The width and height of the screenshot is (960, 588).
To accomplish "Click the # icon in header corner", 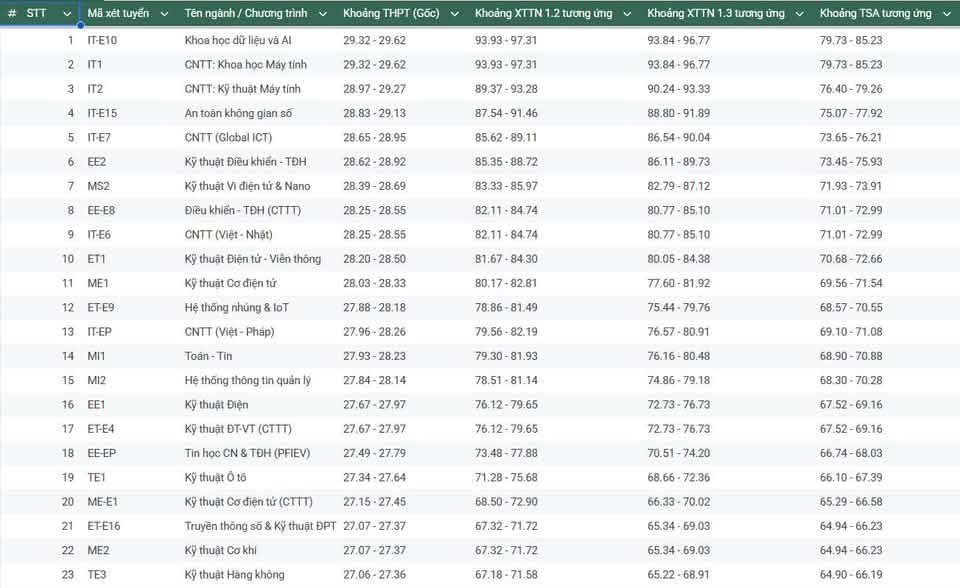I will point(12,13).
